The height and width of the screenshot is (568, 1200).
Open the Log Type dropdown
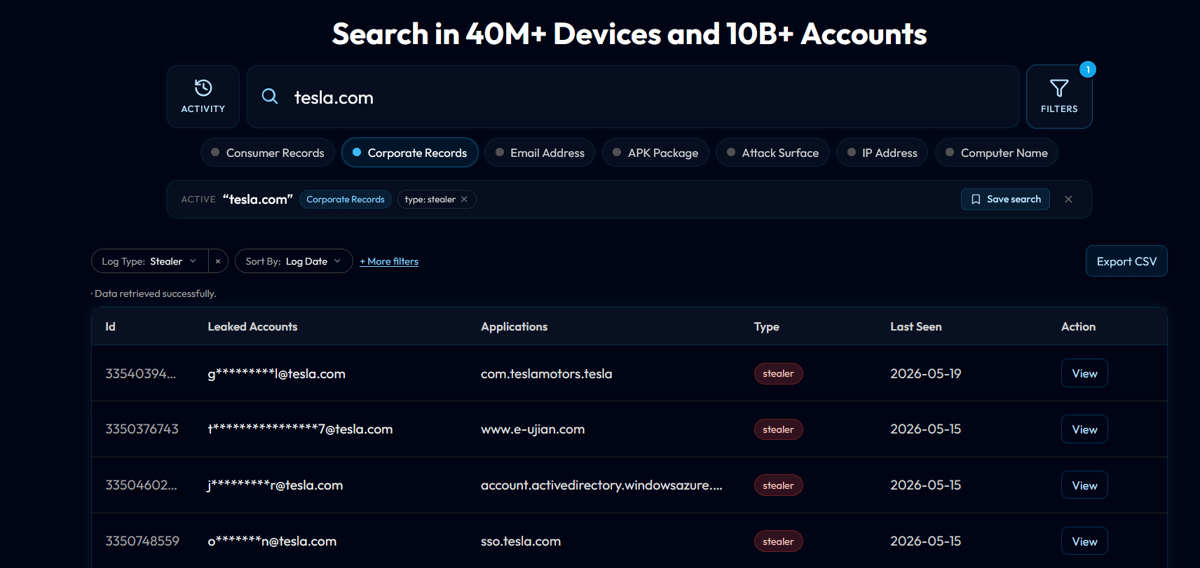150,261
